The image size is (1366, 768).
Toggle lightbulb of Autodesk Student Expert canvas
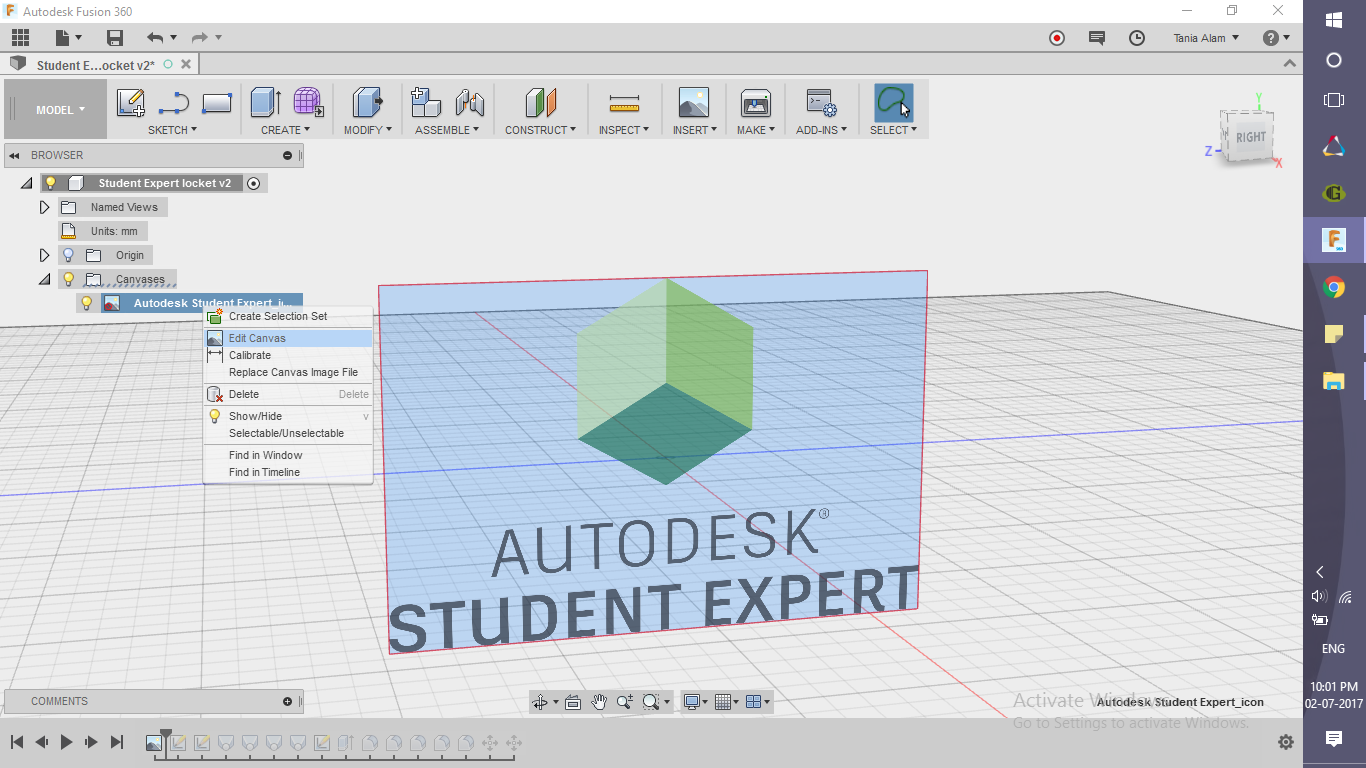click(86, 303)
